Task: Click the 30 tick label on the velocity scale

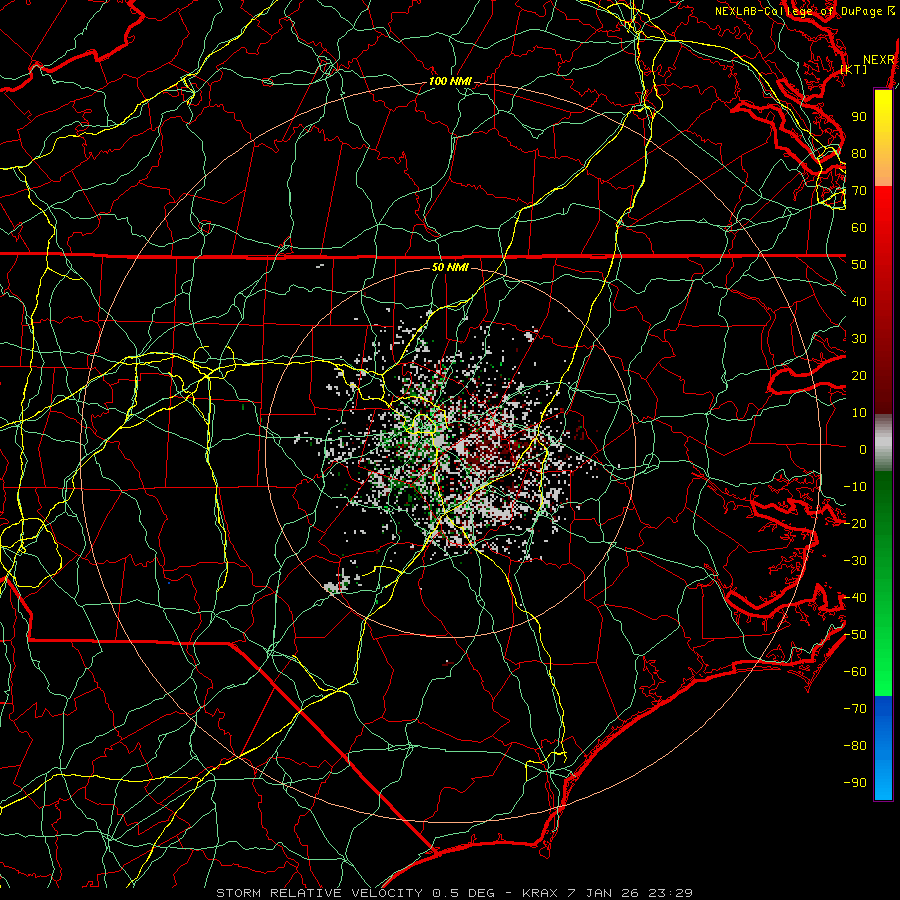Action: 859,339
